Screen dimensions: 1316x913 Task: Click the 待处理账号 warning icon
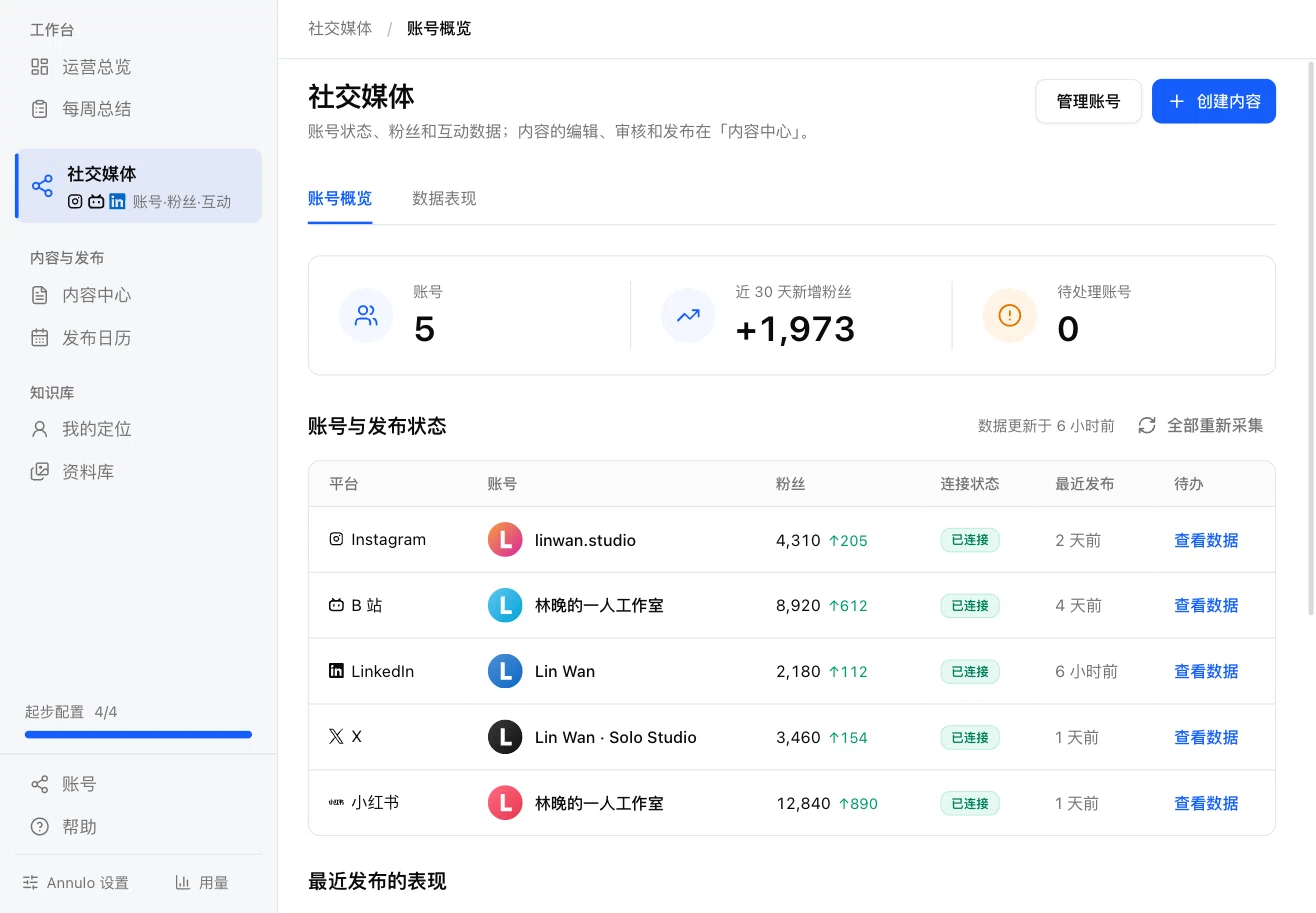pos(1010,316)
